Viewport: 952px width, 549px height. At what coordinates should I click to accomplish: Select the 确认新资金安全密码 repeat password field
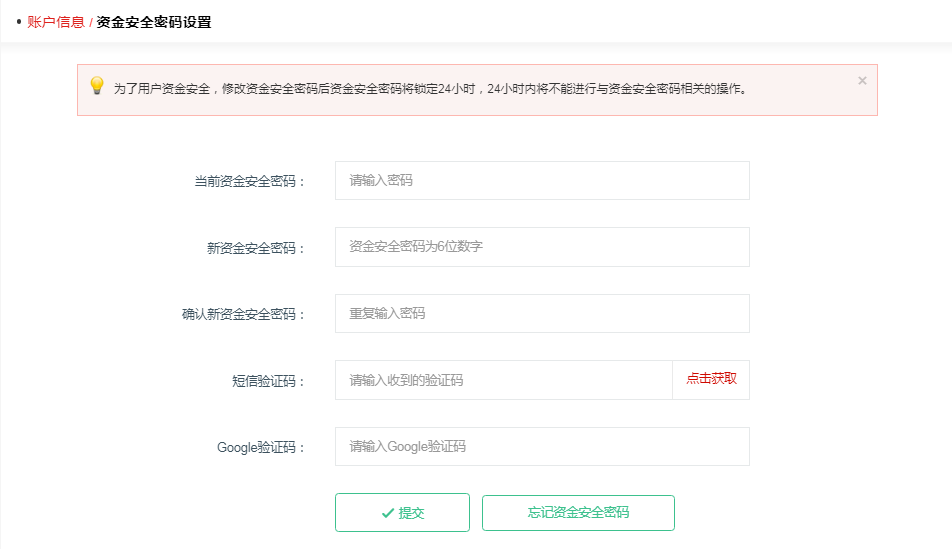[x=541, y=313]
